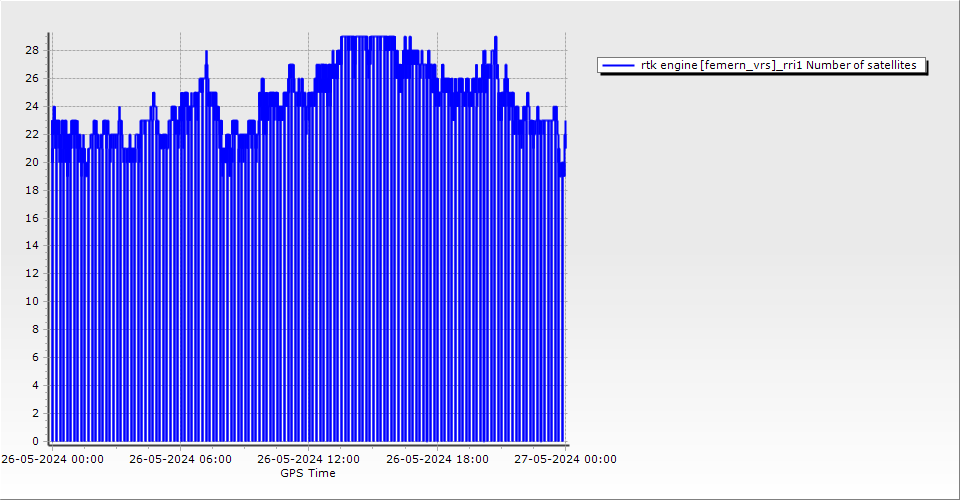
Task: Click the y-axis value 14
Action: (32, 245)
